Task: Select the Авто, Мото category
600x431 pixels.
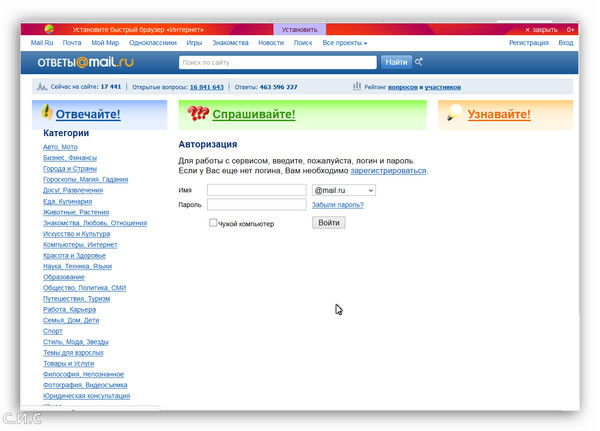Action: (60, 147)
